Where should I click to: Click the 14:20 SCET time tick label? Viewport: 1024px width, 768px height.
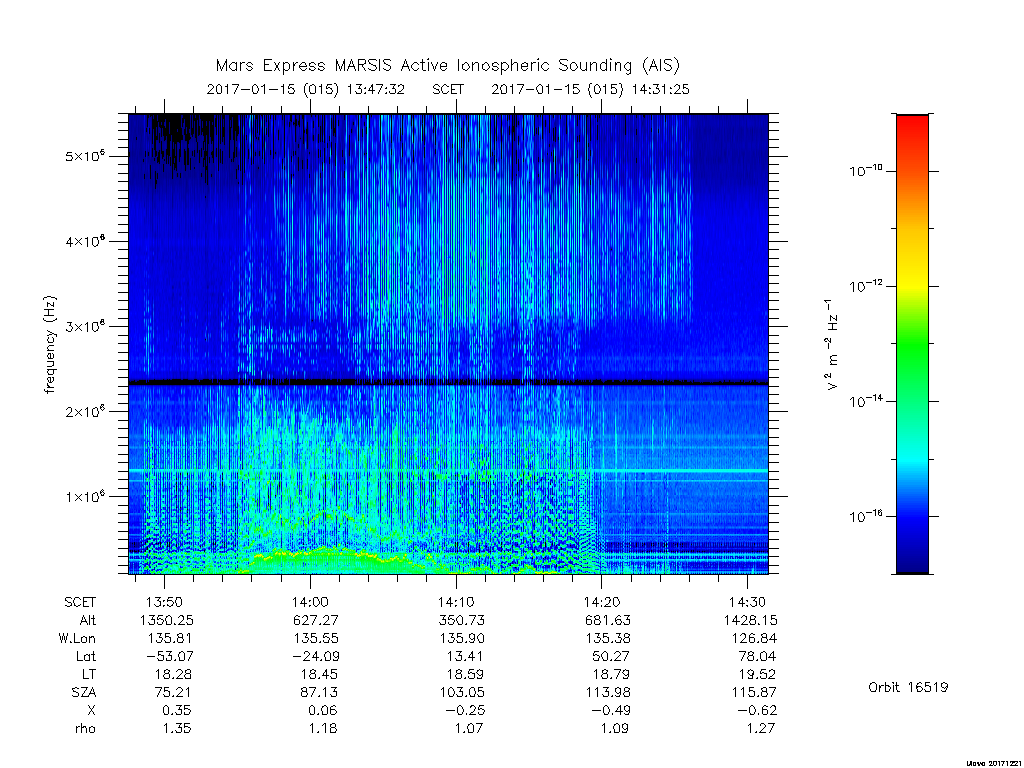[x=601, y=601]
